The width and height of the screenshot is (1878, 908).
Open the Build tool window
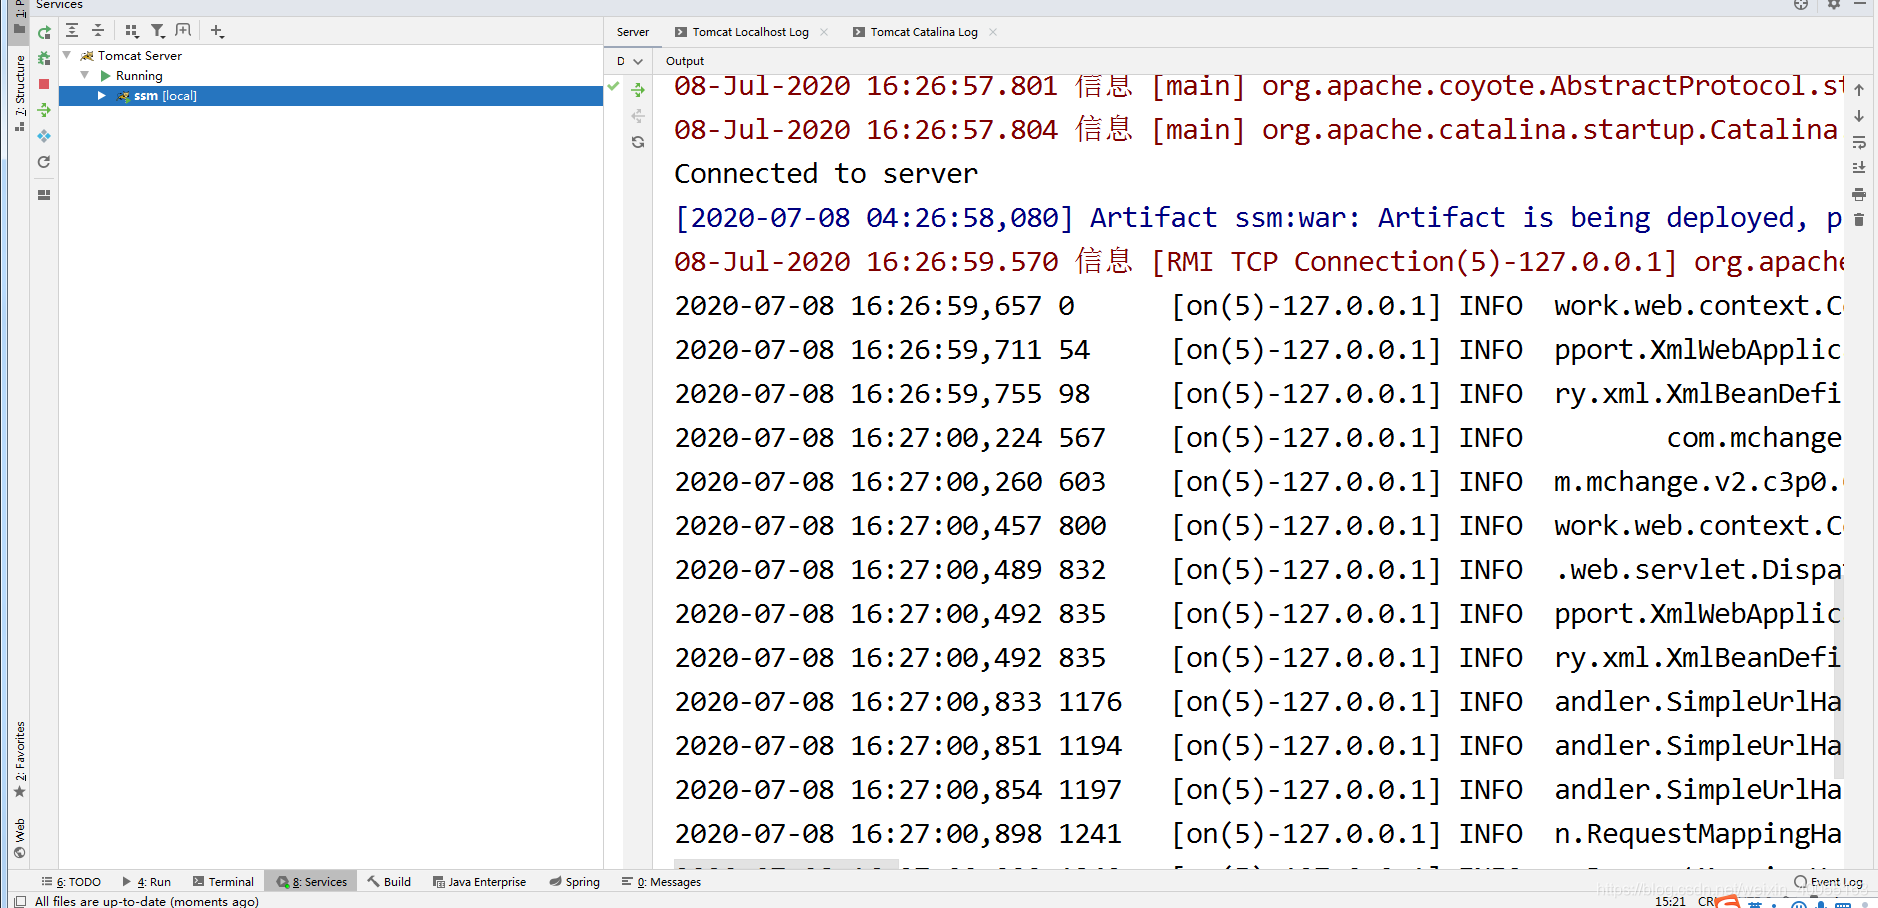389,882
